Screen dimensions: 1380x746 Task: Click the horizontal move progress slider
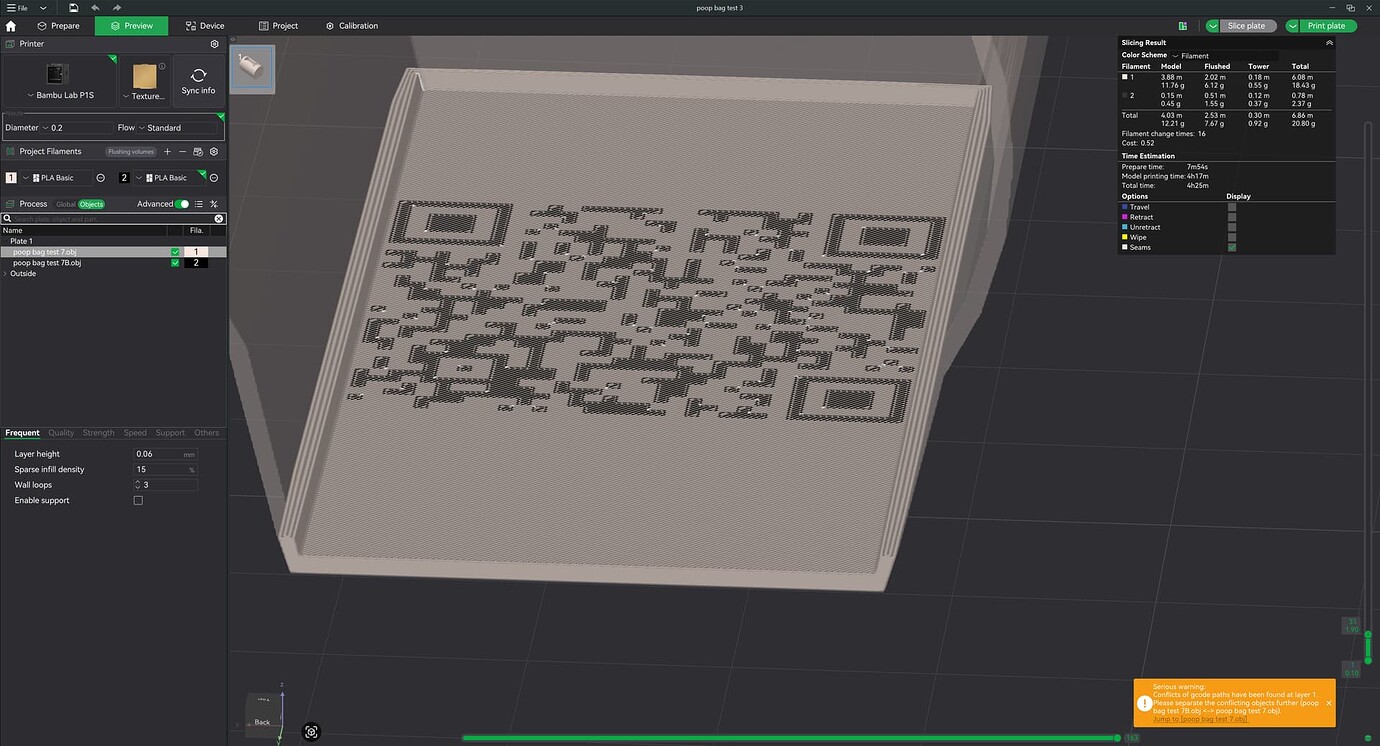click(790, 738)
